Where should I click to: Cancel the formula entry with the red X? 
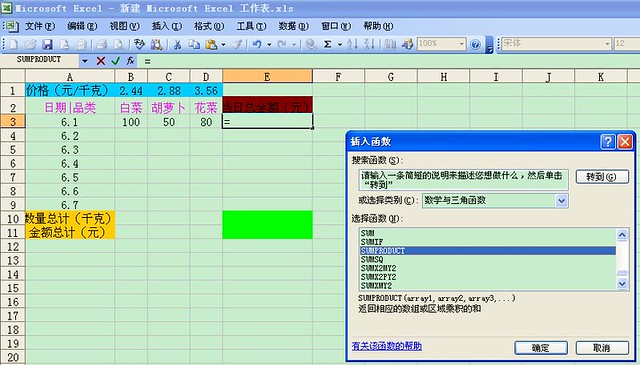click(x=101, y=61)
